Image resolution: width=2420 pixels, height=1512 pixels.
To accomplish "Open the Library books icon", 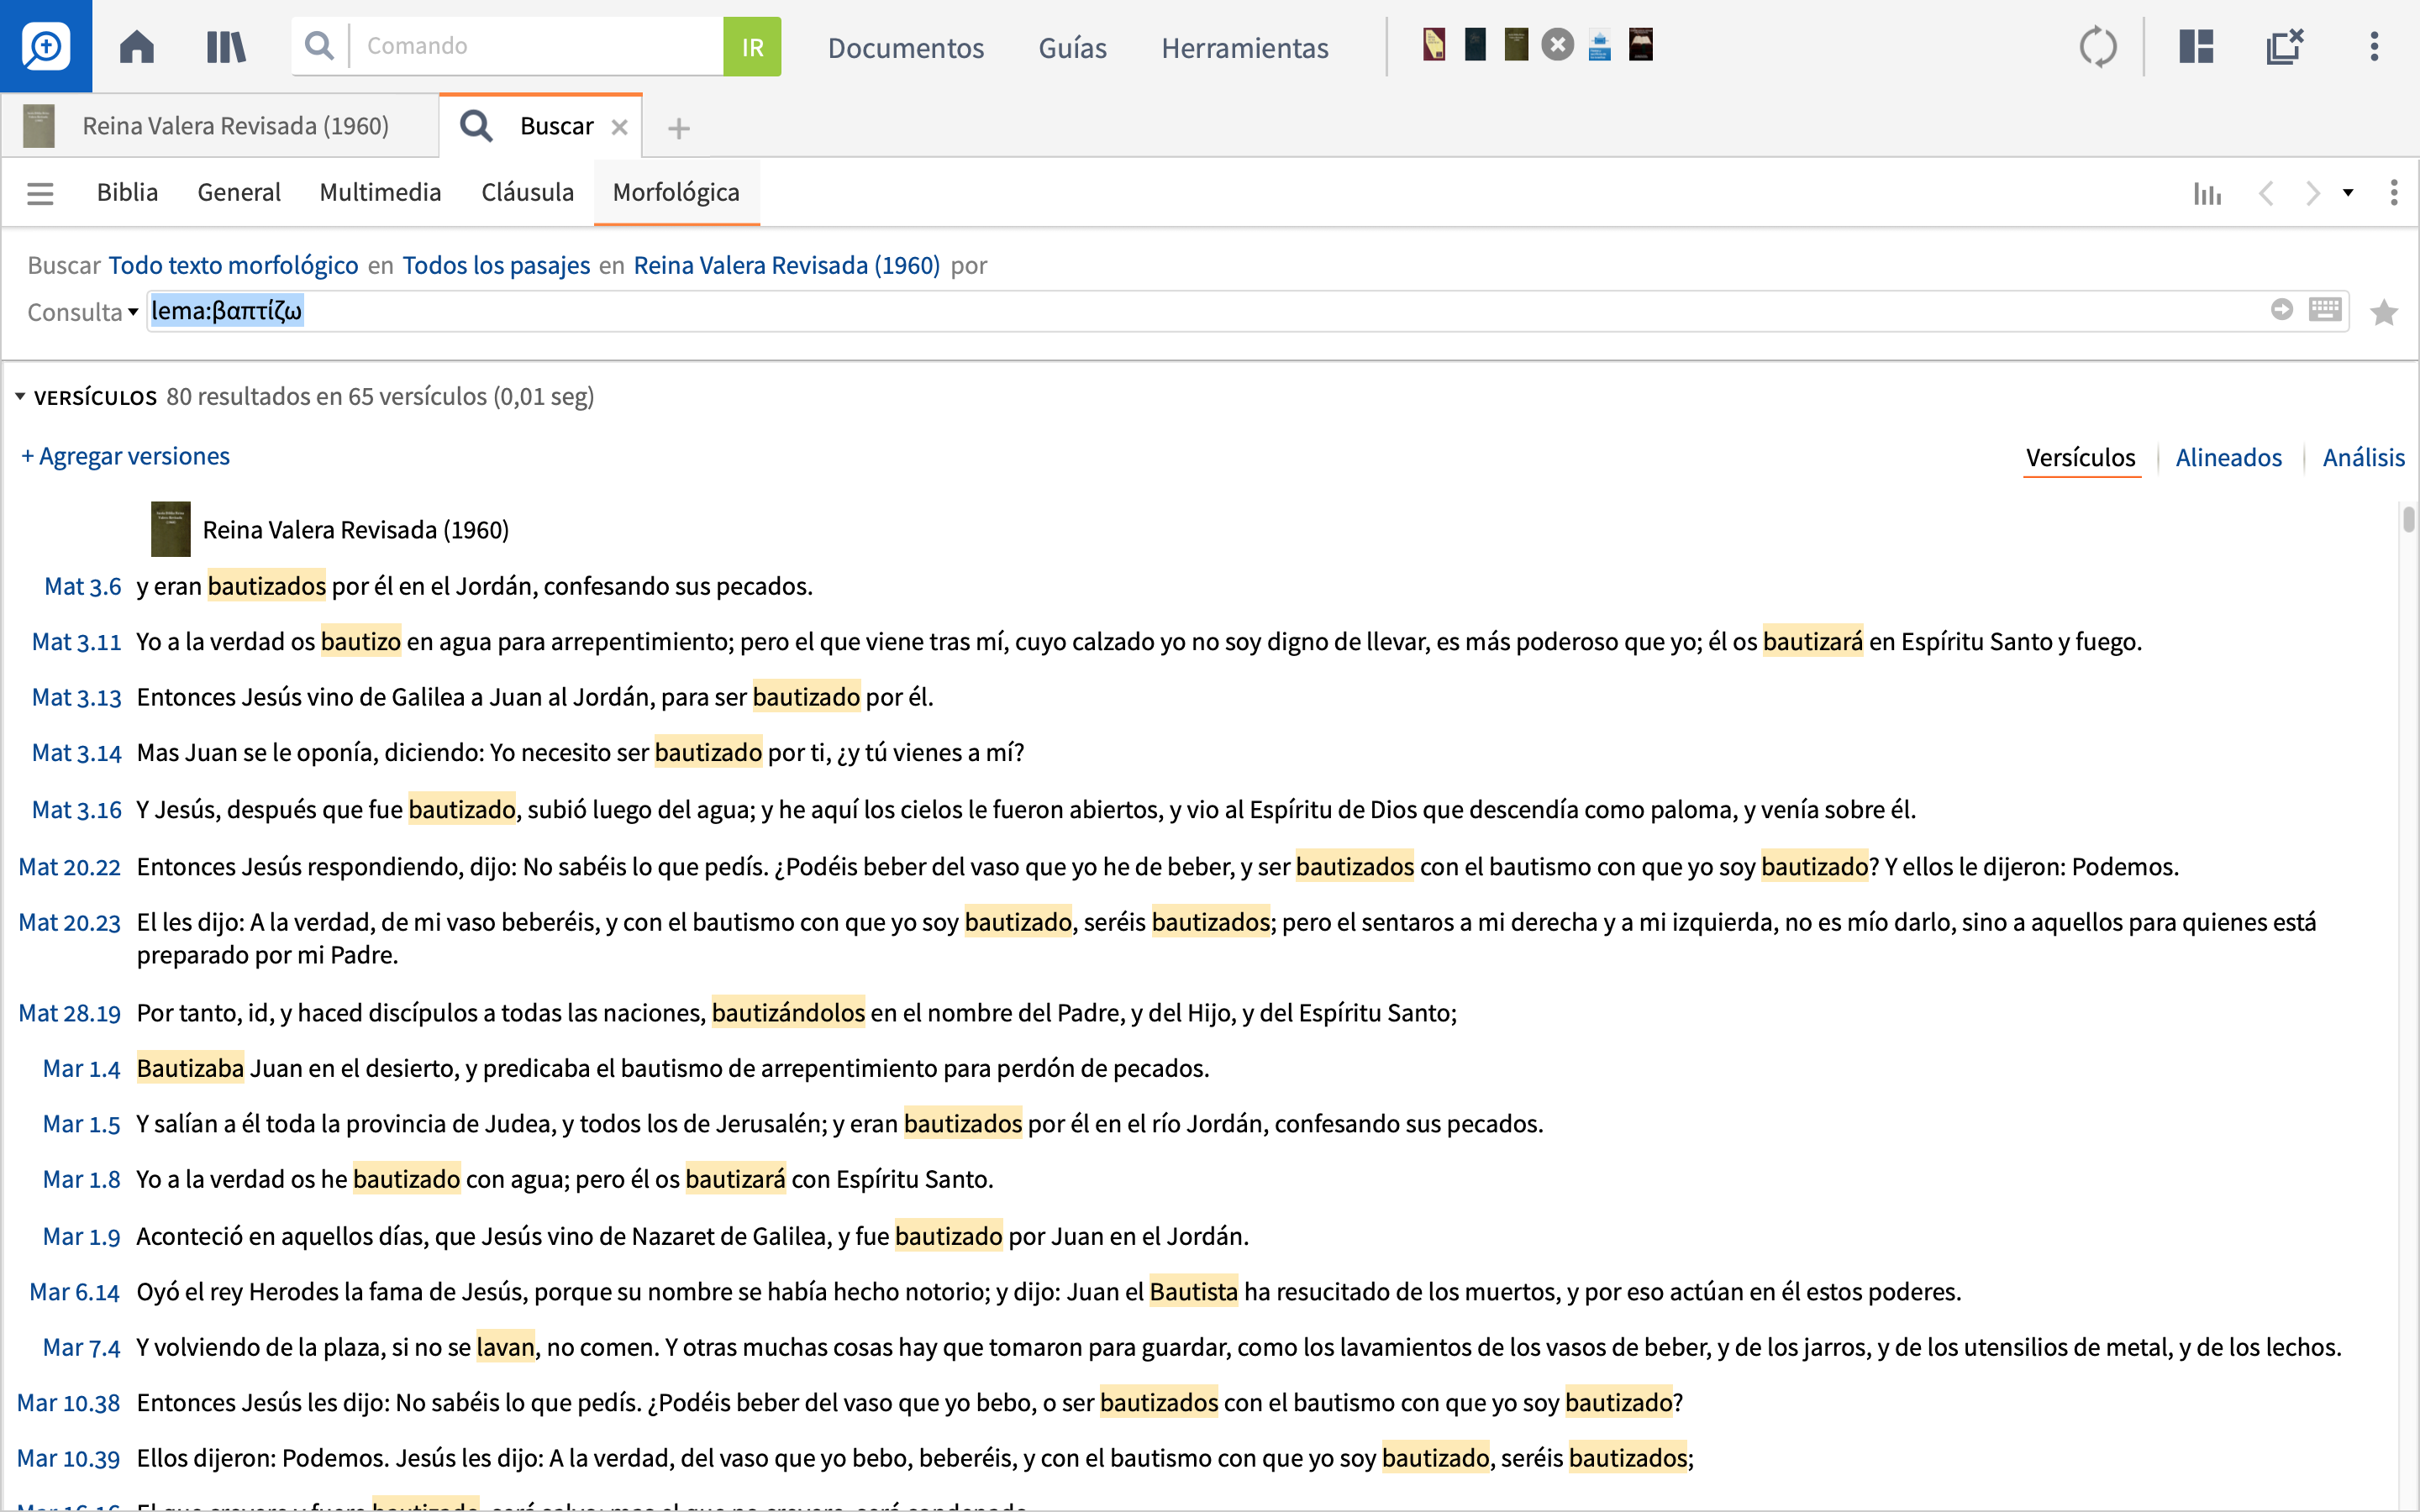I will (226, 46).
